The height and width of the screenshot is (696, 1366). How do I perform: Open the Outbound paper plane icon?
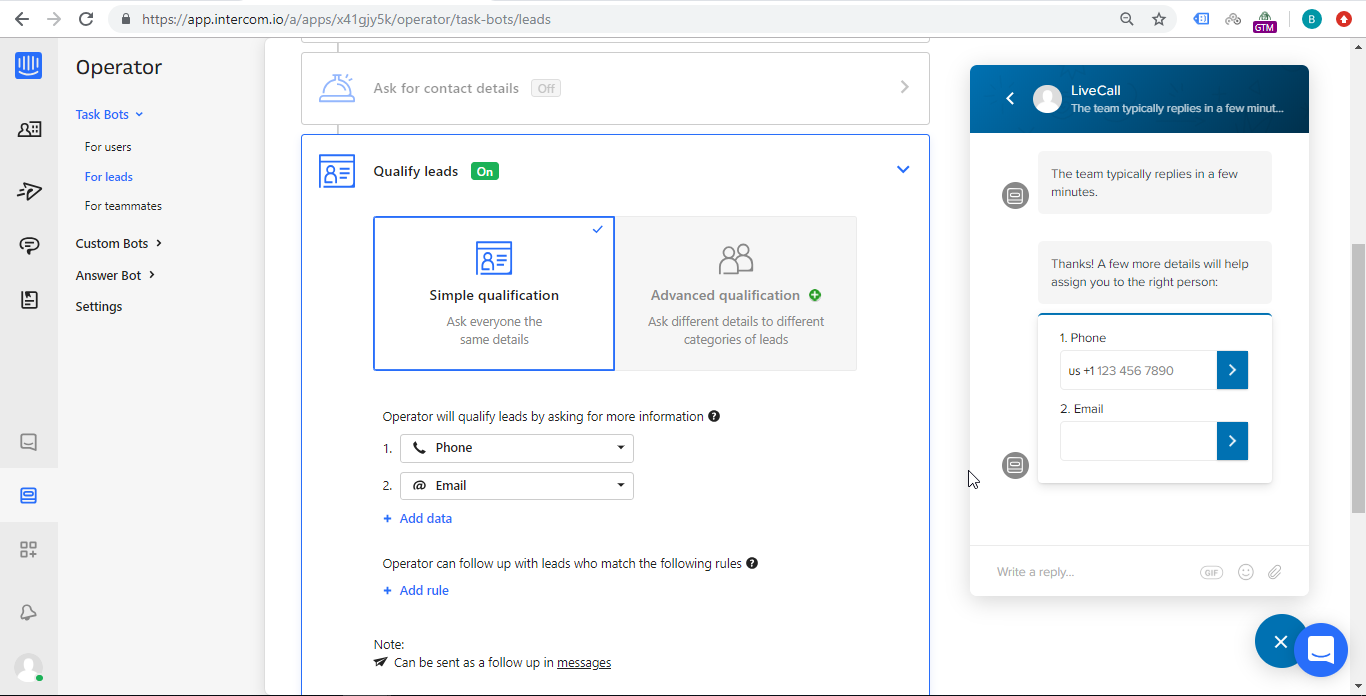(x=29, y=191)
